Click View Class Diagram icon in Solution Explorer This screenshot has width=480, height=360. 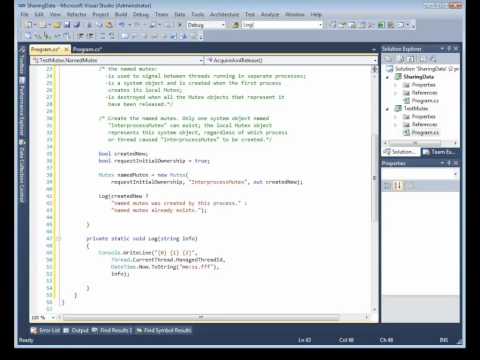pos(433,59)
